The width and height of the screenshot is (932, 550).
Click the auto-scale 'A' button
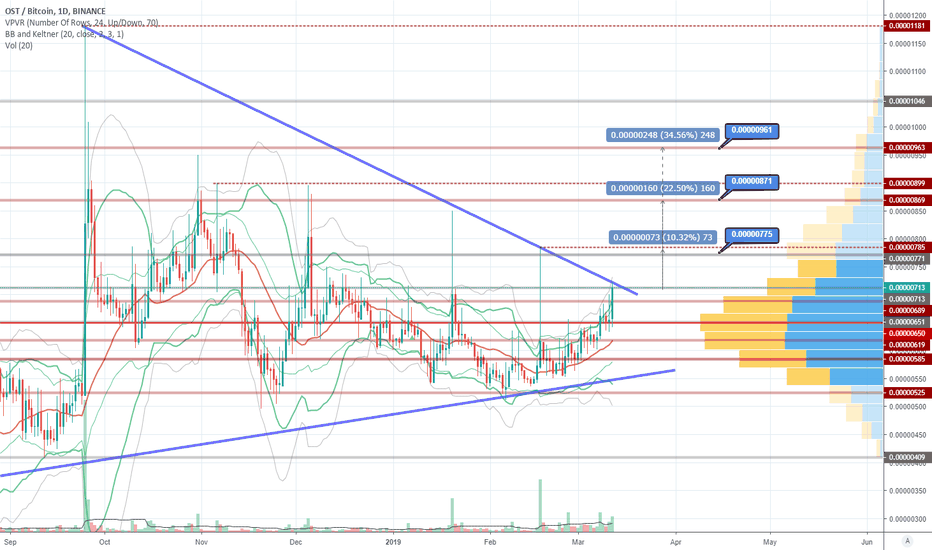(907, 540)
